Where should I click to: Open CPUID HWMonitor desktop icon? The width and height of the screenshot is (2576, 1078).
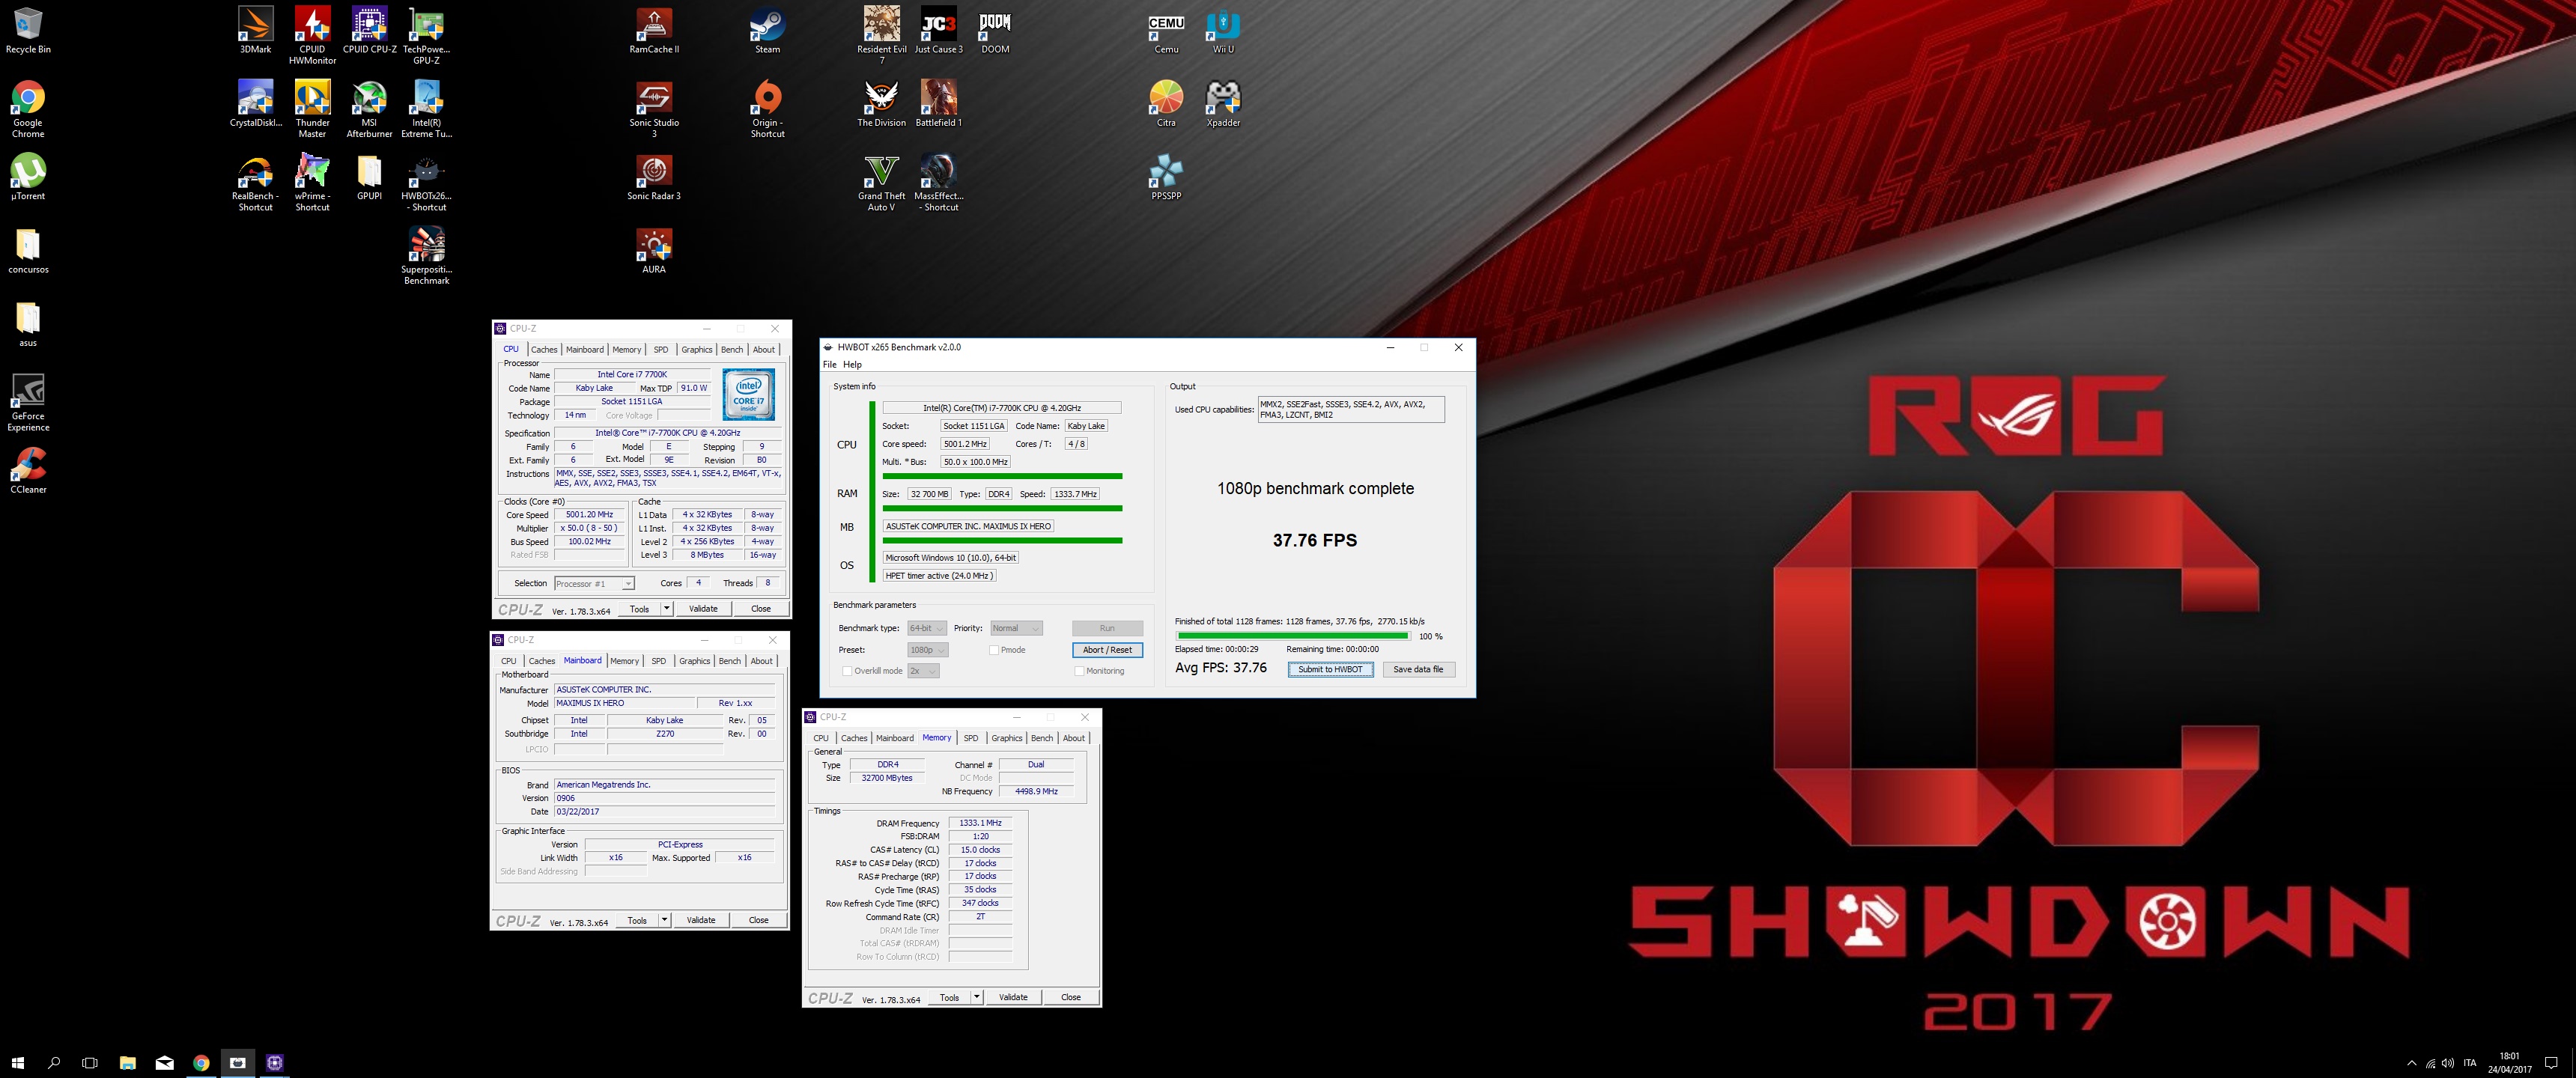click(x=312, y=35)
